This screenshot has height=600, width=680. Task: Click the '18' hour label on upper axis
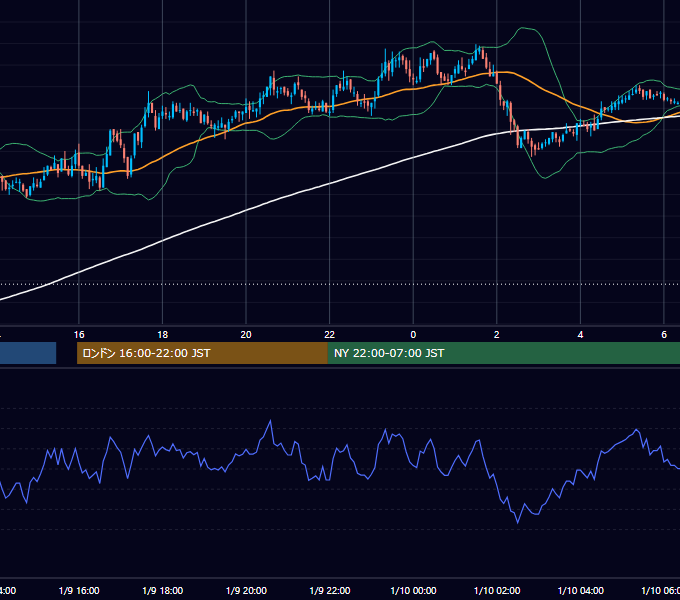tap(163, 335)
